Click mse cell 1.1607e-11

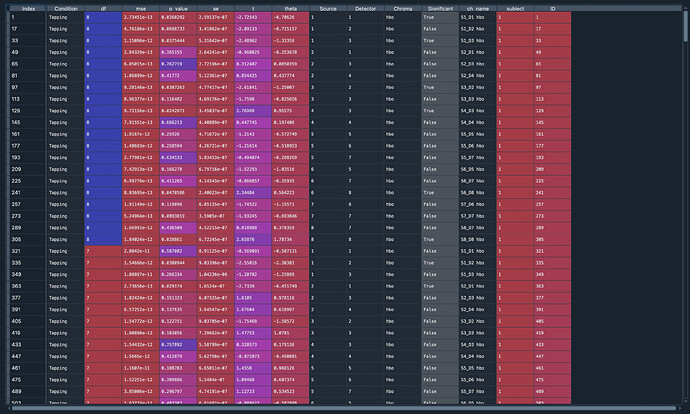pos(140,368)
